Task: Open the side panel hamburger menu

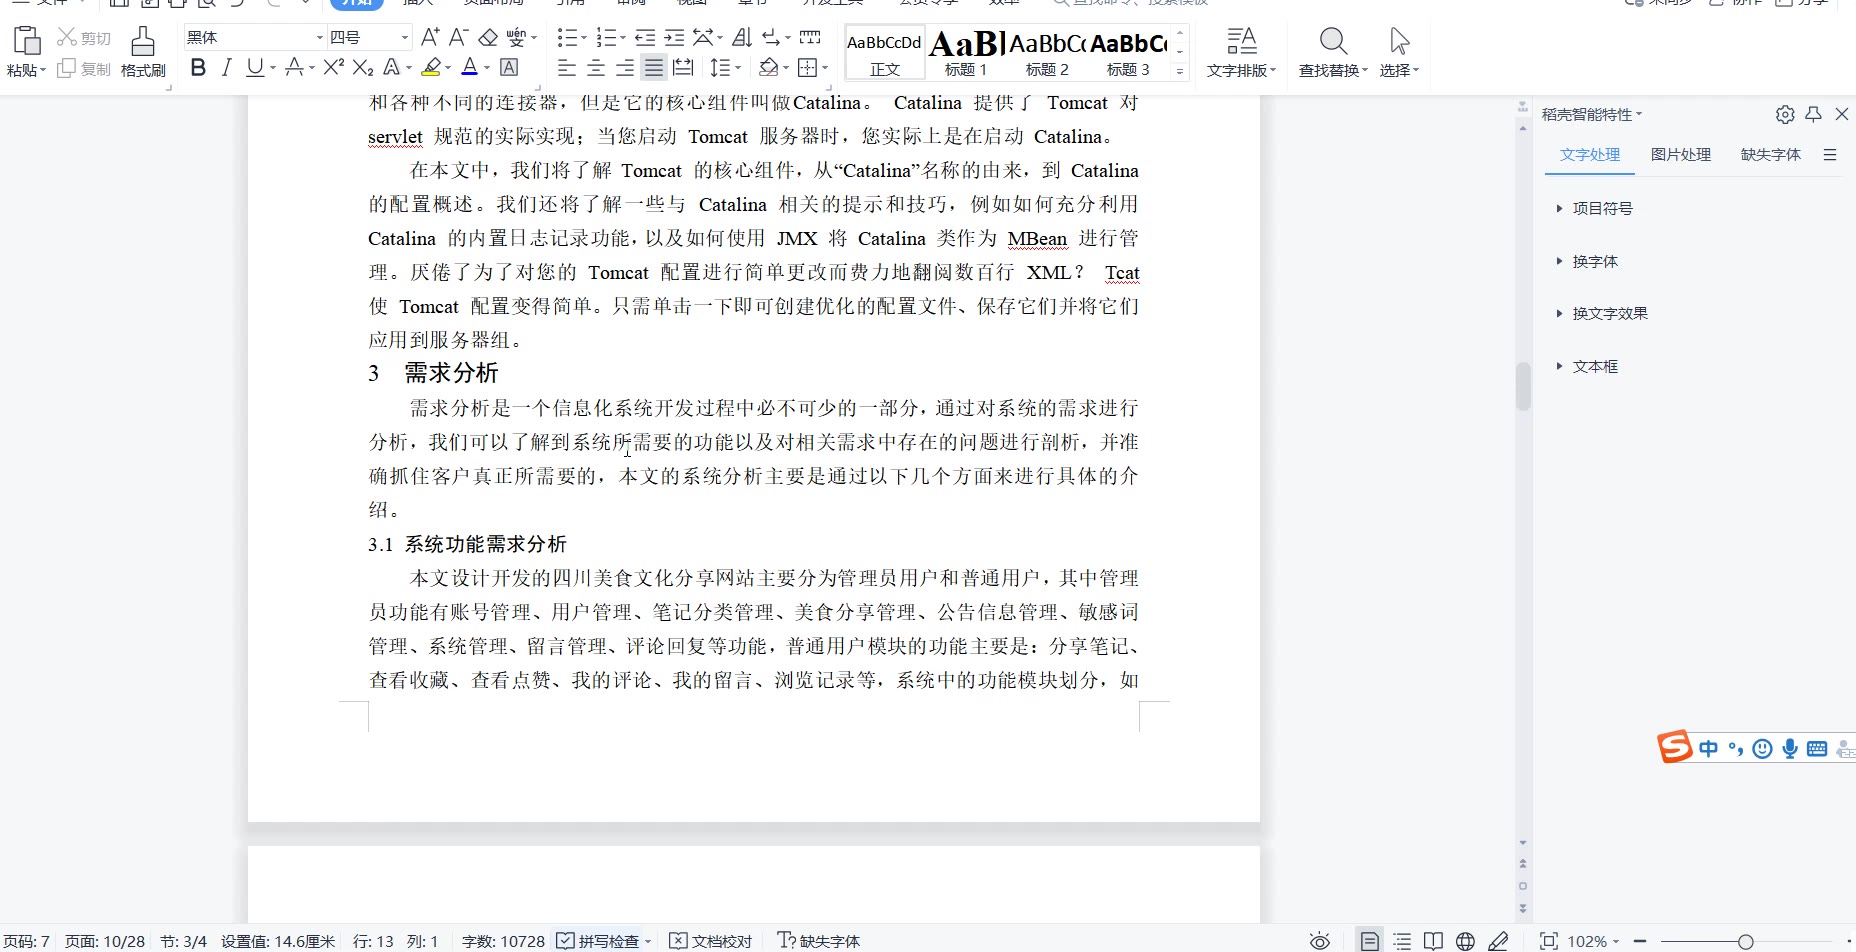Action: point(1830,155)
